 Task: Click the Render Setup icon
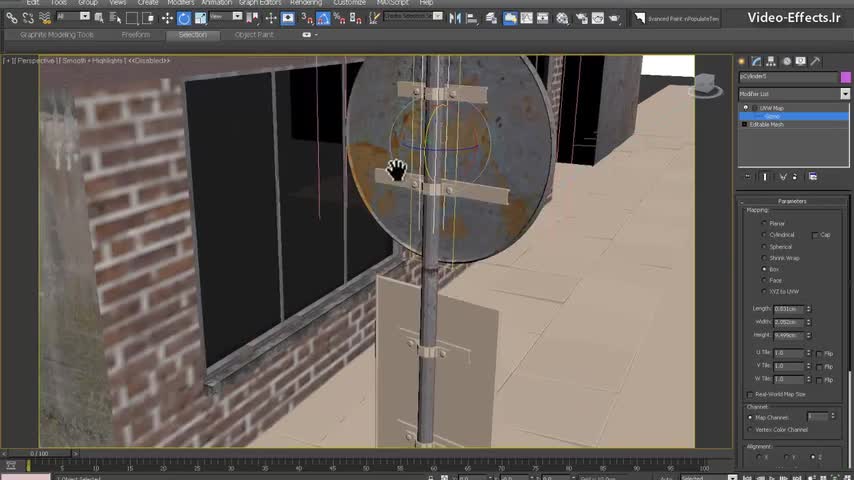[581, 18]
